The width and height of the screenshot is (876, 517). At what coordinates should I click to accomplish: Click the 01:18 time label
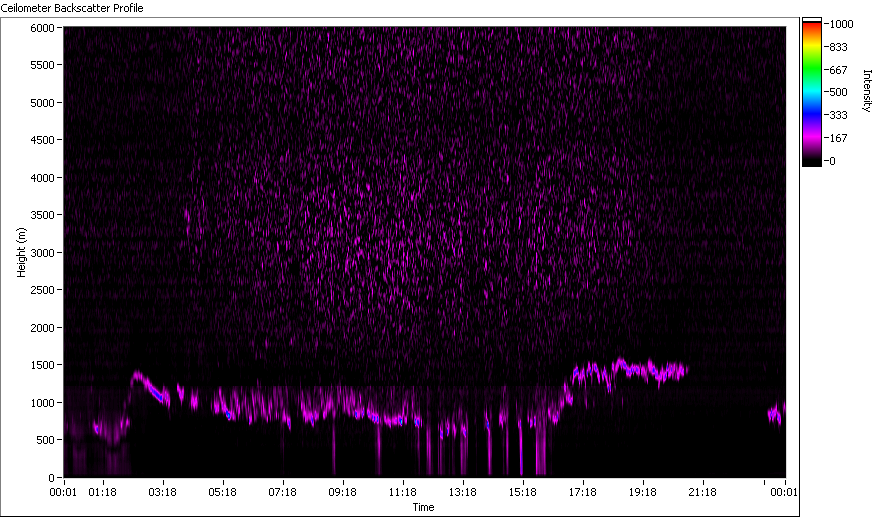tap(102, 492)
